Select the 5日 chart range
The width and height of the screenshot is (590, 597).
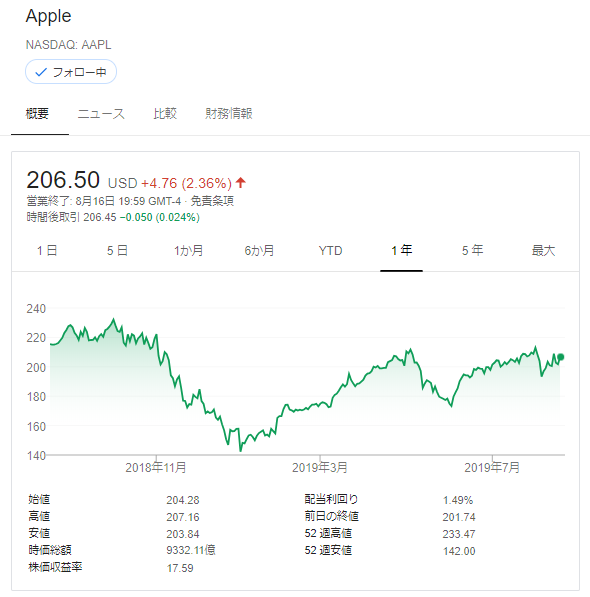point(117,251)
